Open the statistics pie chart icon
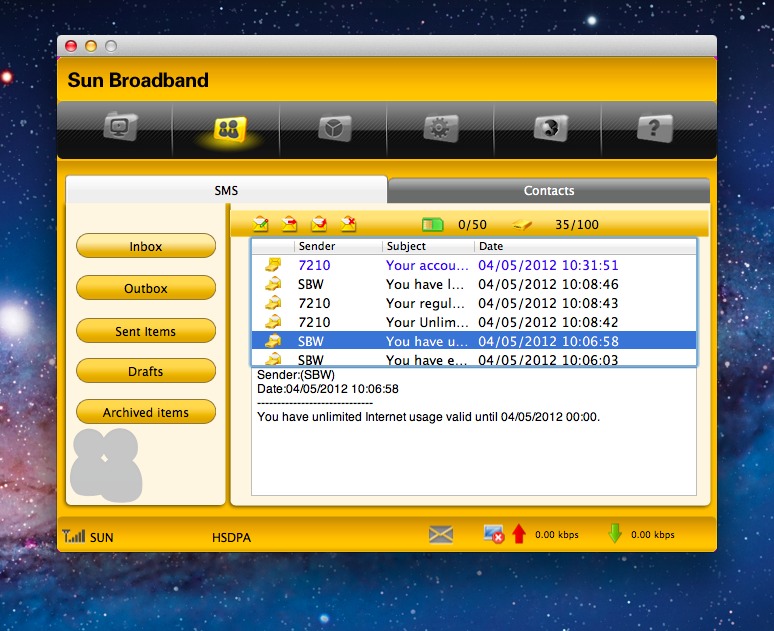 (x=335, y=128)
